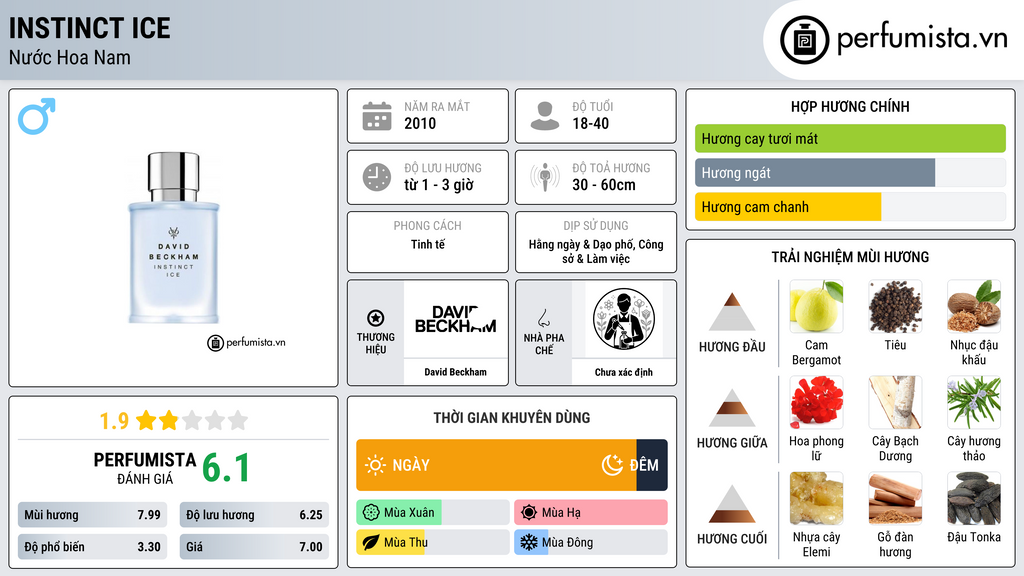The image size is (1024, 576).
Task: Click the Hương ngát grey-blue bar
Action: click(815, 173)
